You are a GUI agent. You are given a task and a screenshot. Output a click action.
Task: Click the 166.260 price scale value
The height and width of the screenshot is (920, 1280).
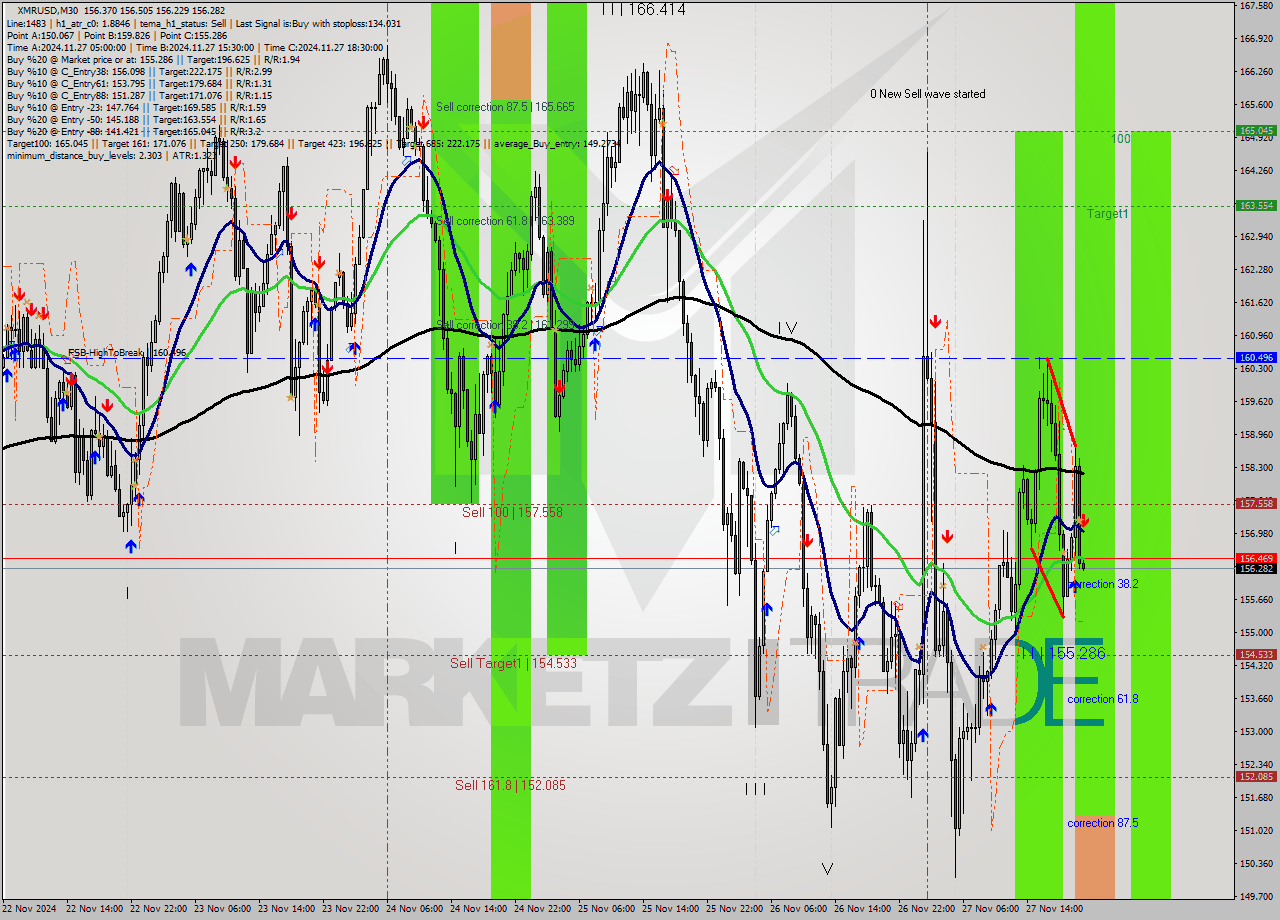tap(1257, 72)
